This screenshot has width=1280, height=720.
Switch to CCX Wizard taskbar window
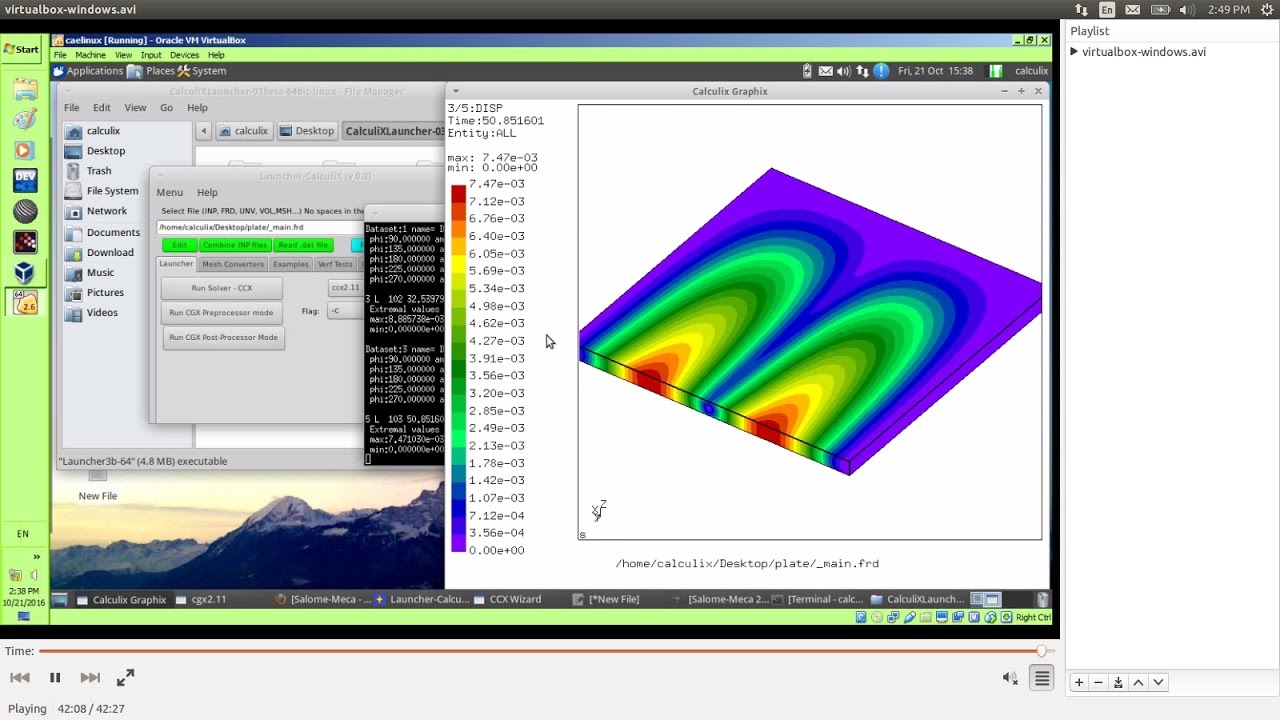[507, 600]
